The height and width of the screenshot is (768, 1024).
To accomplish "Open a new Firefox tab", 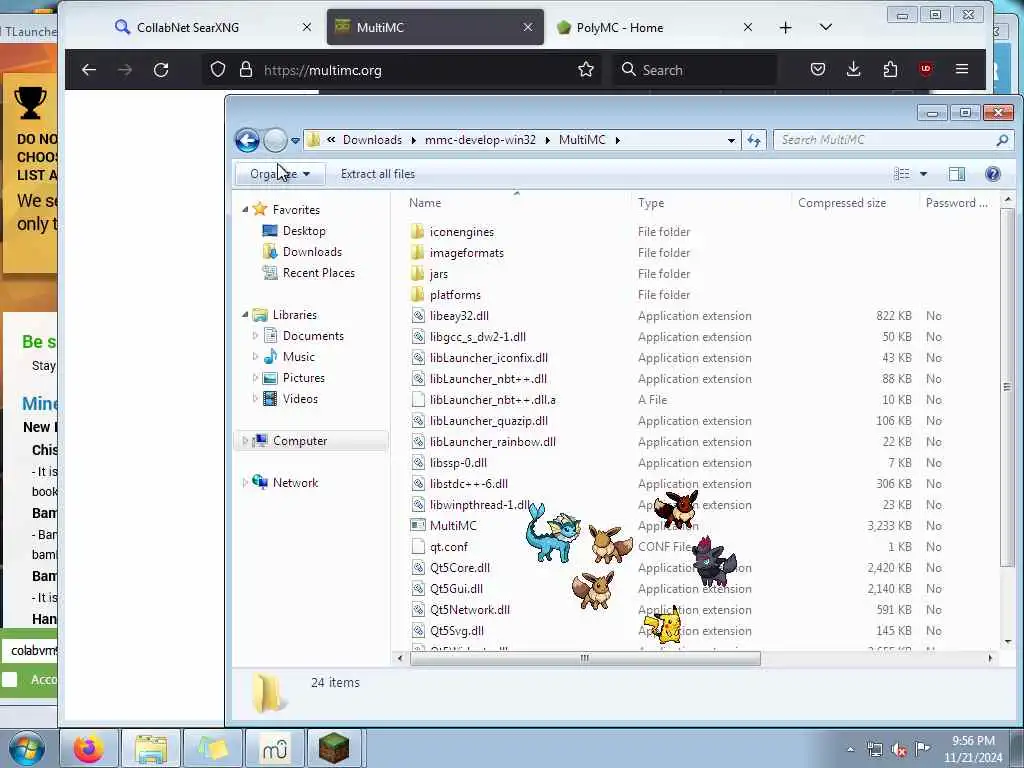I will pos(786,27).
